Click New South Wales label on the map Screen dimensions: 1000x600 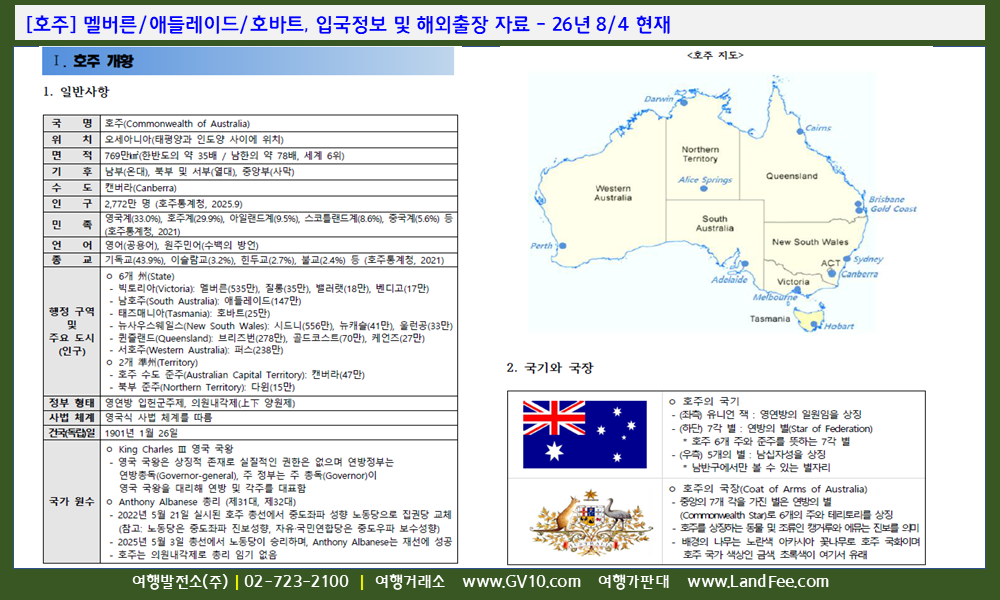coord(810,242)
